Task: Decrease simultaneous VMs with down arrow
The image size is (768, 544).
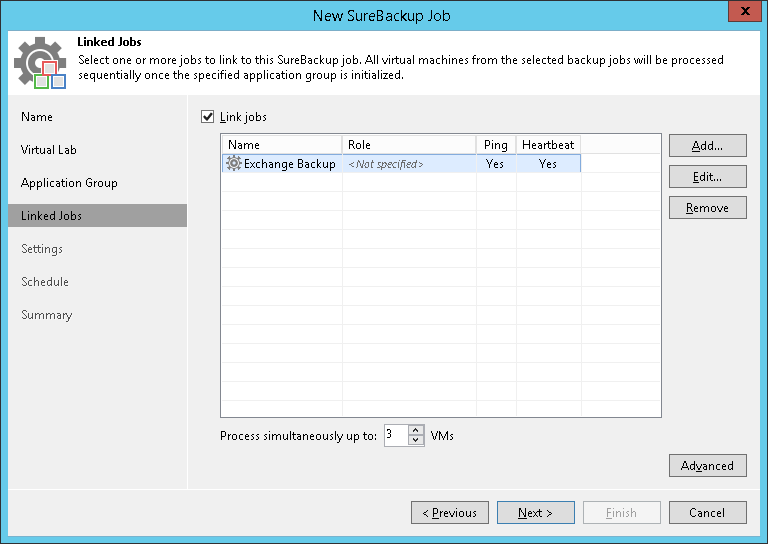Action: pyautogui.click(x=416, y=441)
